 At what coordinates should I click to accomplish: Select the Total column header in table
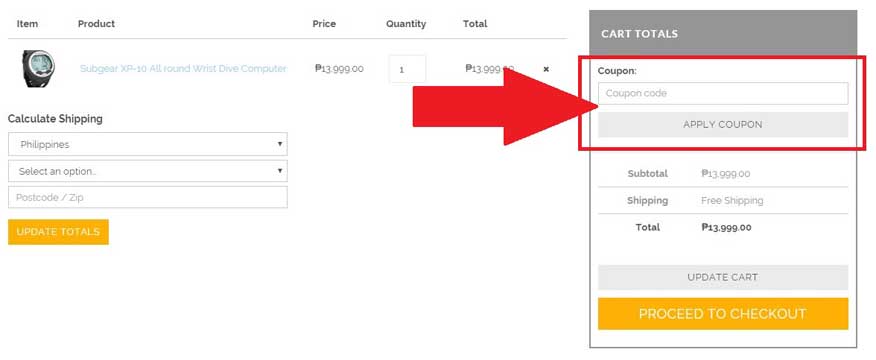(475, 24)
